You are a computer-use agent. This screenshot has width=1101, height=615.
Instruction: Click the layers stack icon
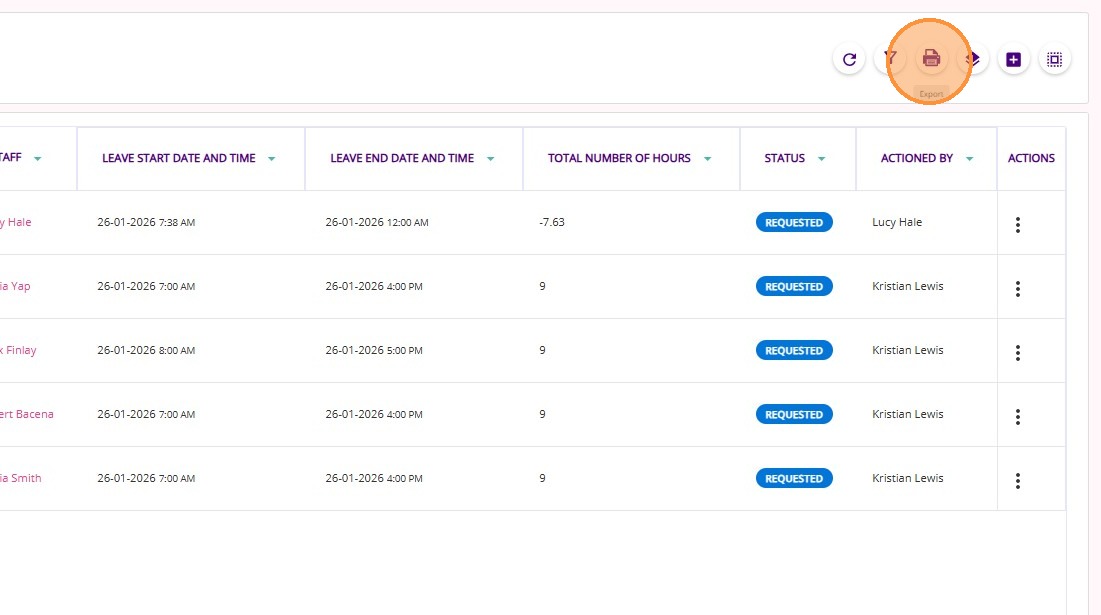pyautogui.click(x=972, y=60)
